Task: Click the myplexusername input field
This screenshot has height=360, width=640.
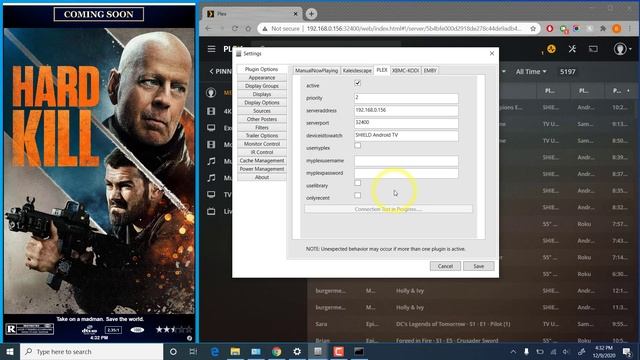Action: pyautogui.click(x=406, y=161)
